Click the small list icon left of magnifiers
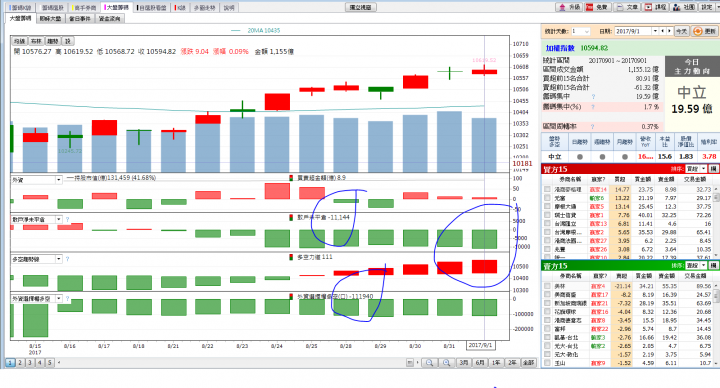This screenshot has width=720, height=388. [410, 363]
